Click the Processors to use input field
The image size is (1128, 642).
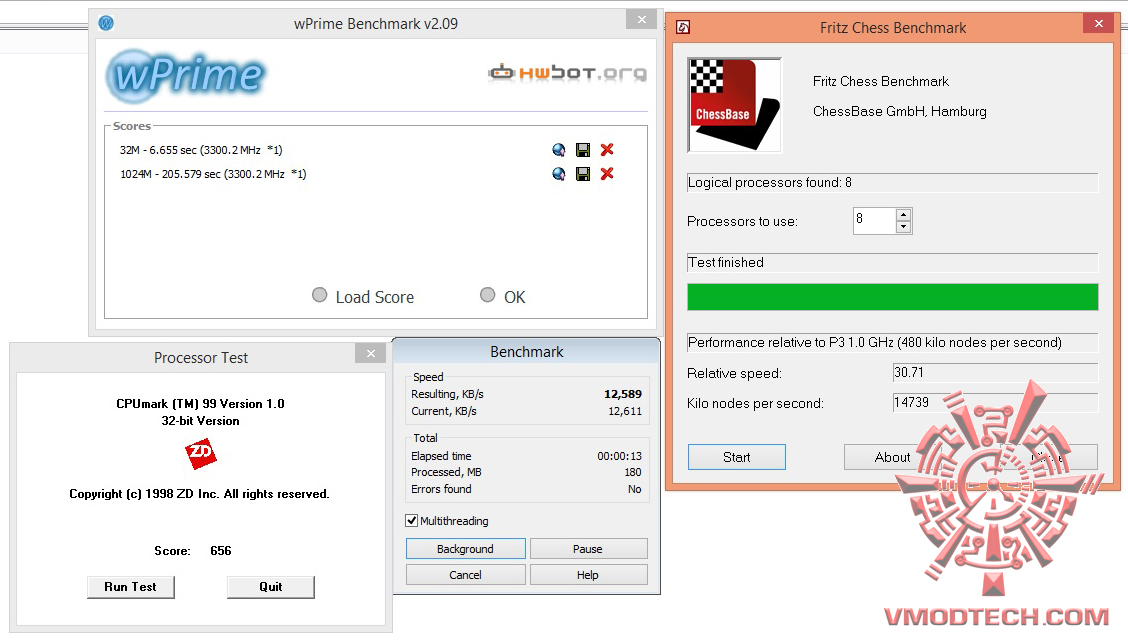pos(875,221)
